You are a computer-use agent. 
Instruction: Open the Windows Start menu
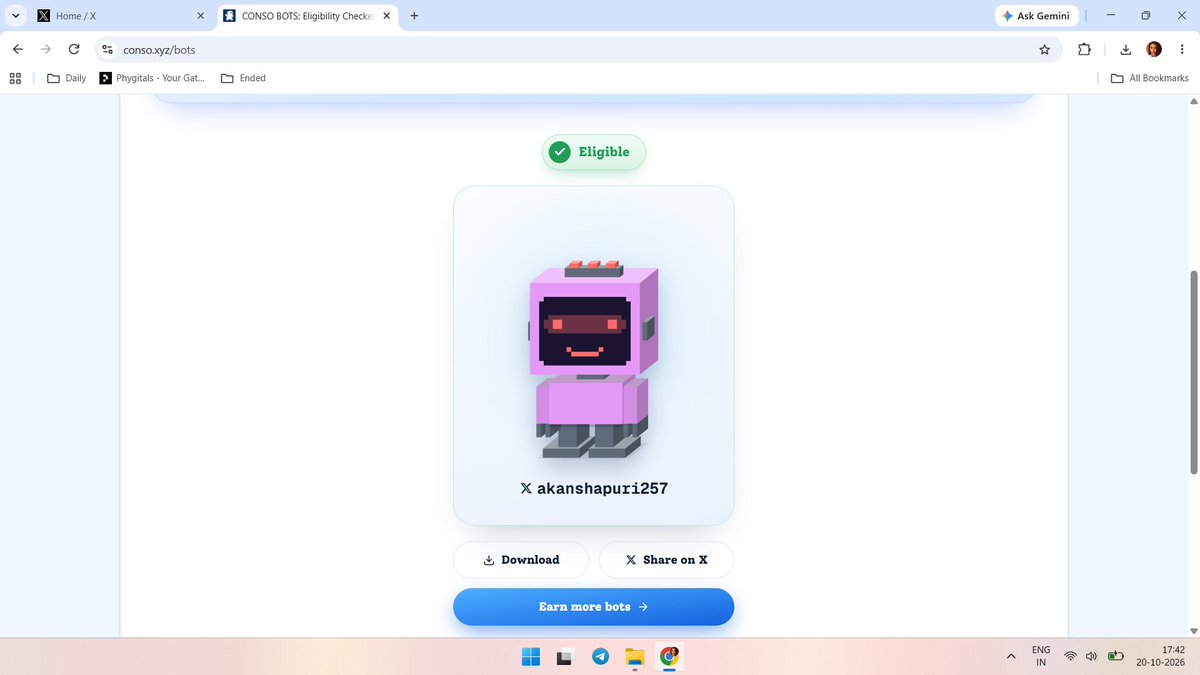pyautogui.click(x=530, y=657)
